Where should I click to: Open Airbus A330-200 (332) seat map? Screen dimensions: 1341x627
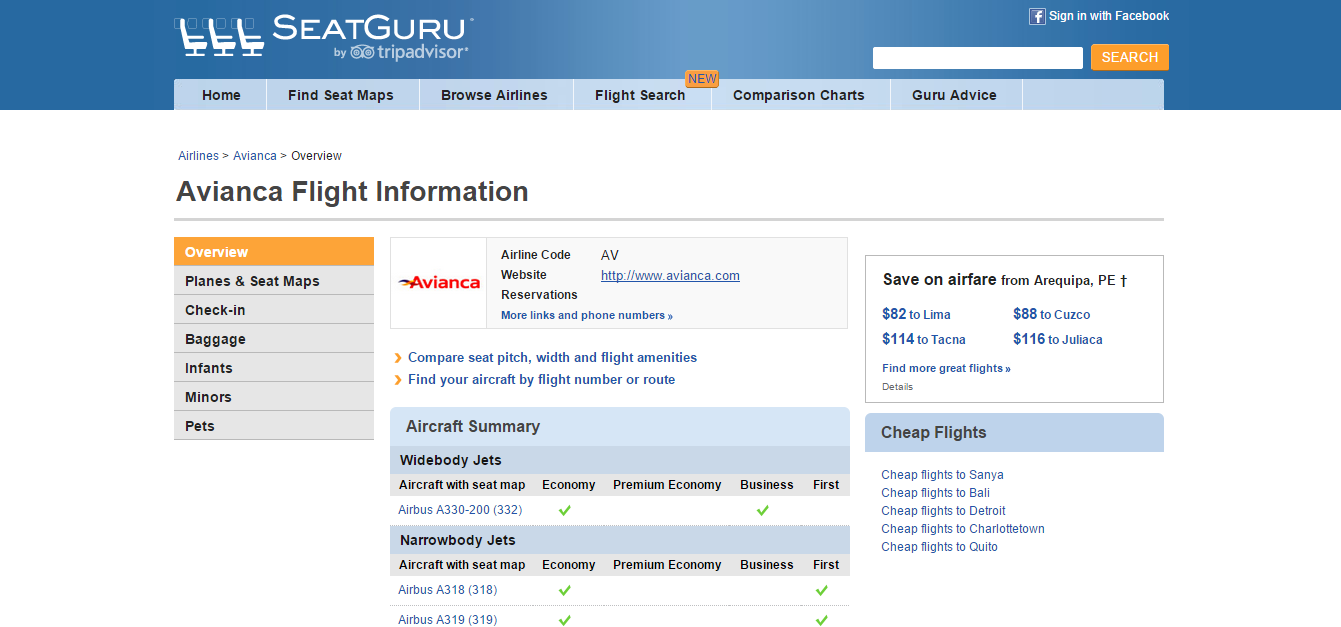460,510
